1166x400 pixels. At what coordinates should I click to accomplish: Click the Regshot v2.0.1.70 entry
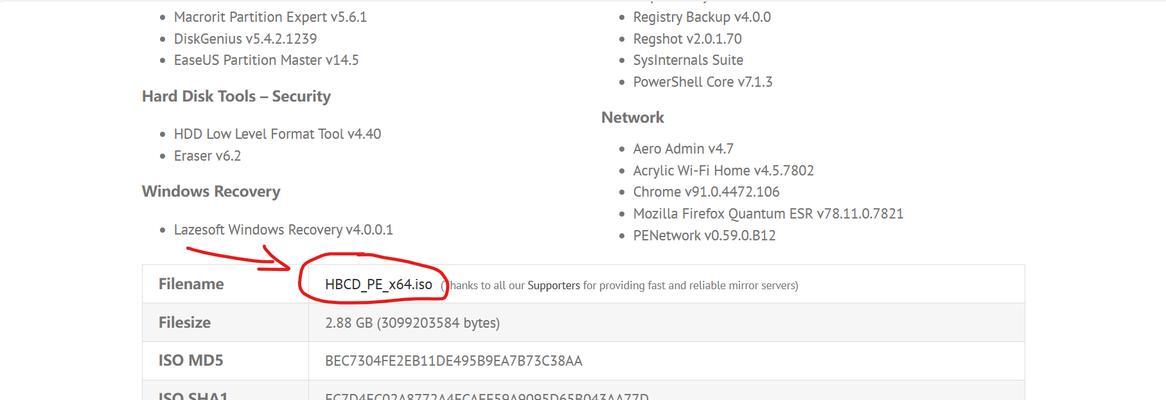[x=687, y=39]
